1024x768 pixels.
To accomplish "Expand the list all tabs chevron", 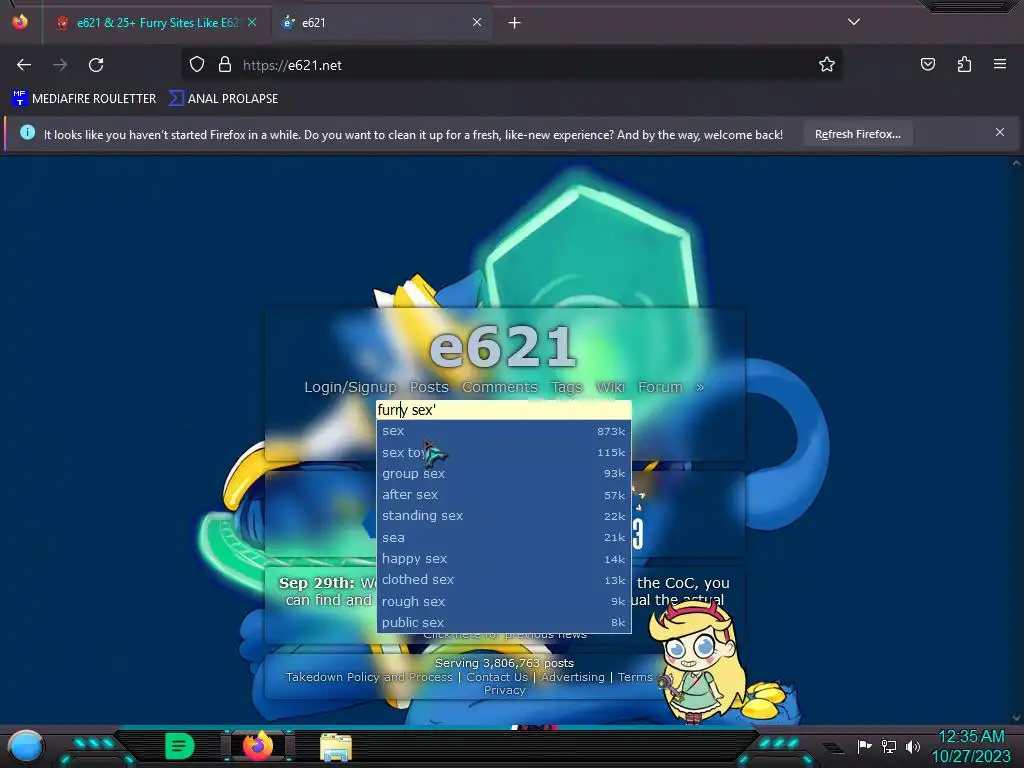I will click(x=854, y=22).
